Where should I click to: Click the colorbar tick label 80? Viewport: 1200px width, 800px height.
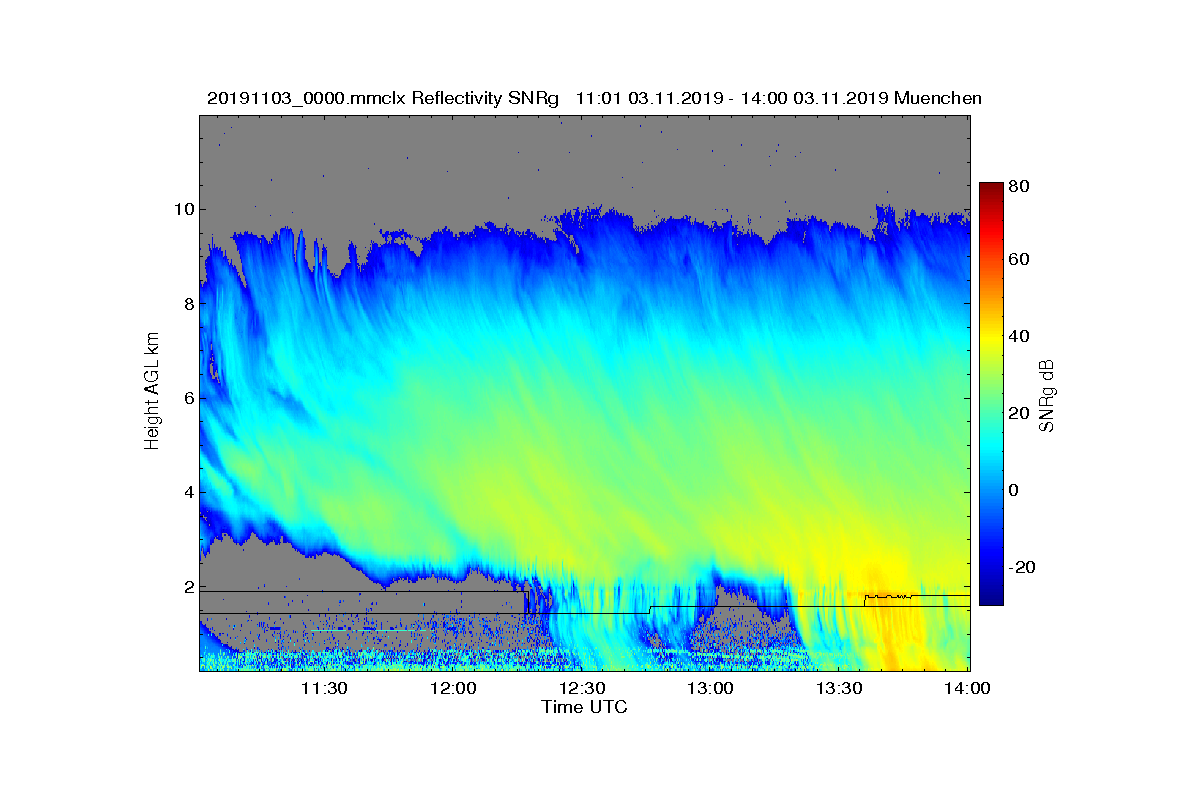[1020, 186]
